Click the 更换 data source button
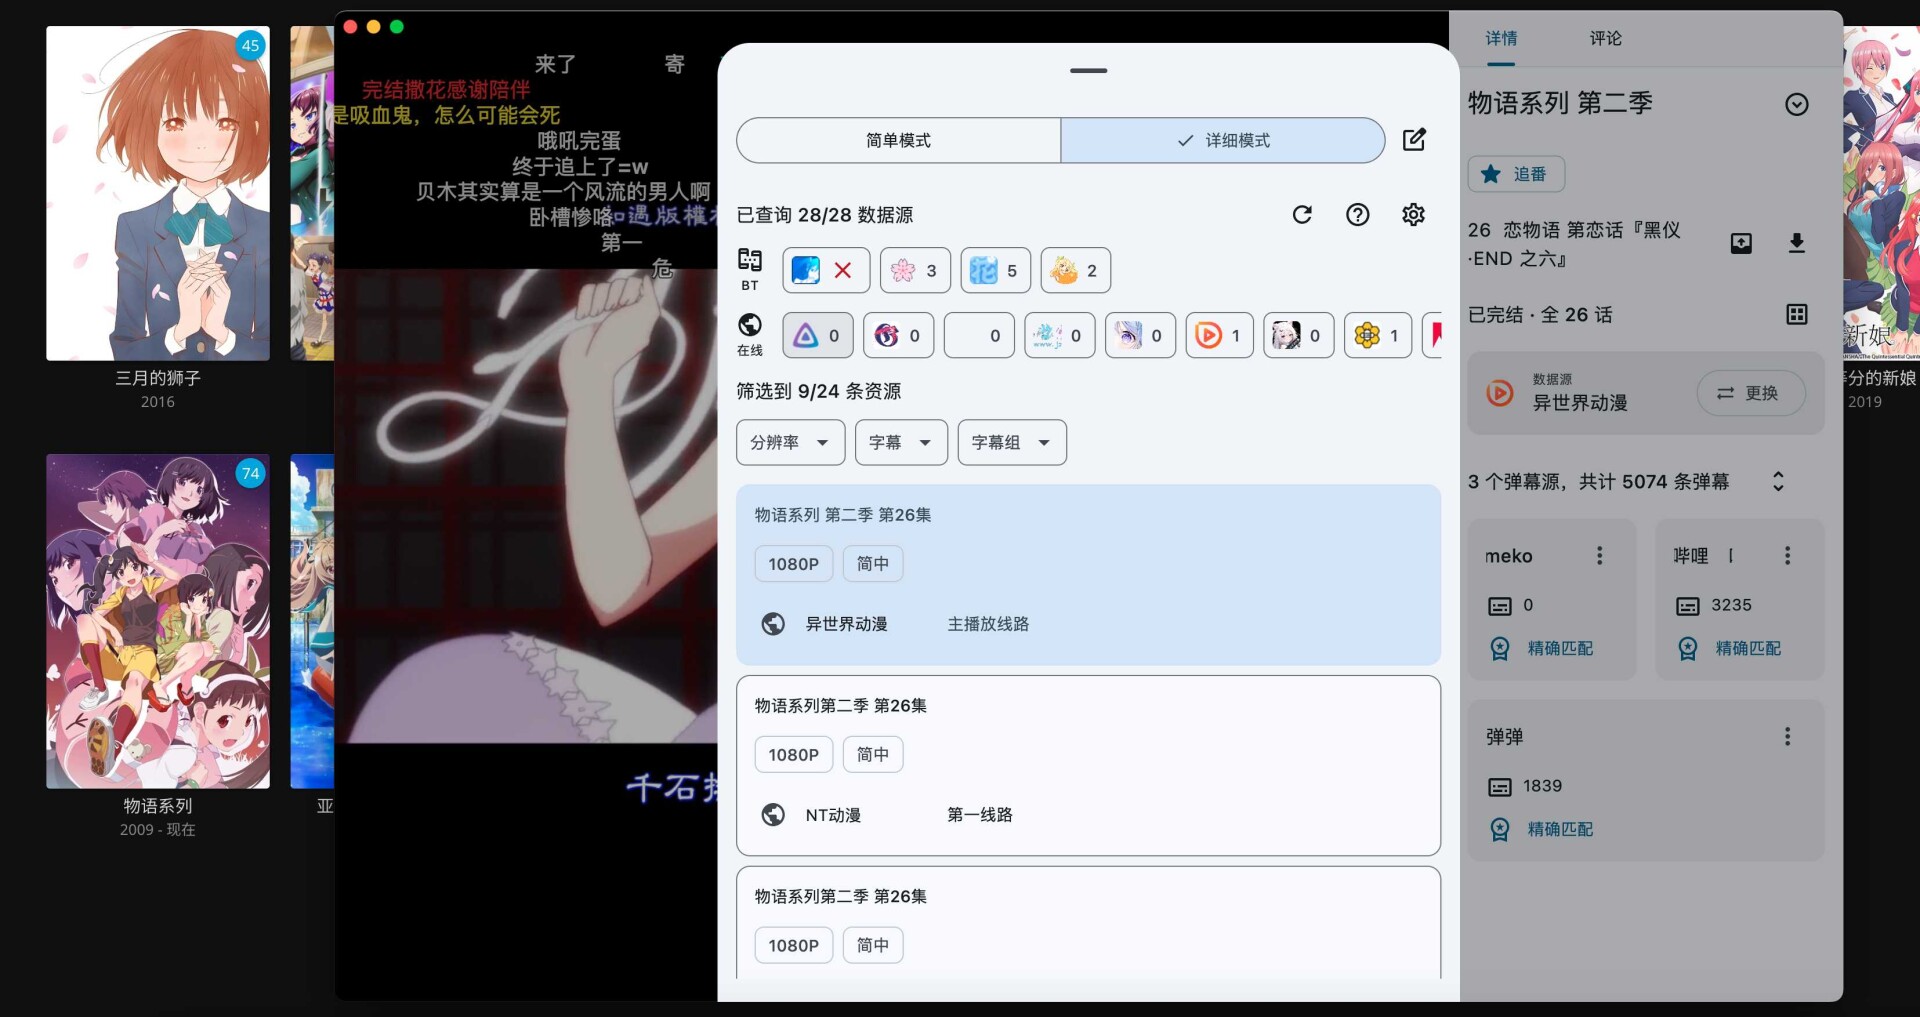 click(1751, 393)
